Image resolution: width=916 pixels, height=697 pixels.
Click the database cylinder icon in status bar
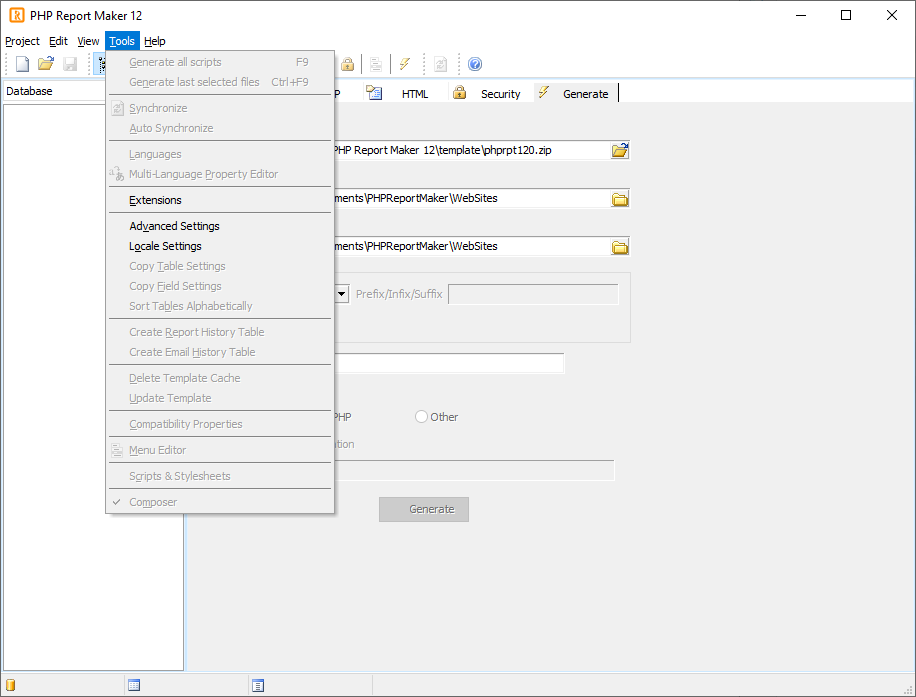[11, 685]
